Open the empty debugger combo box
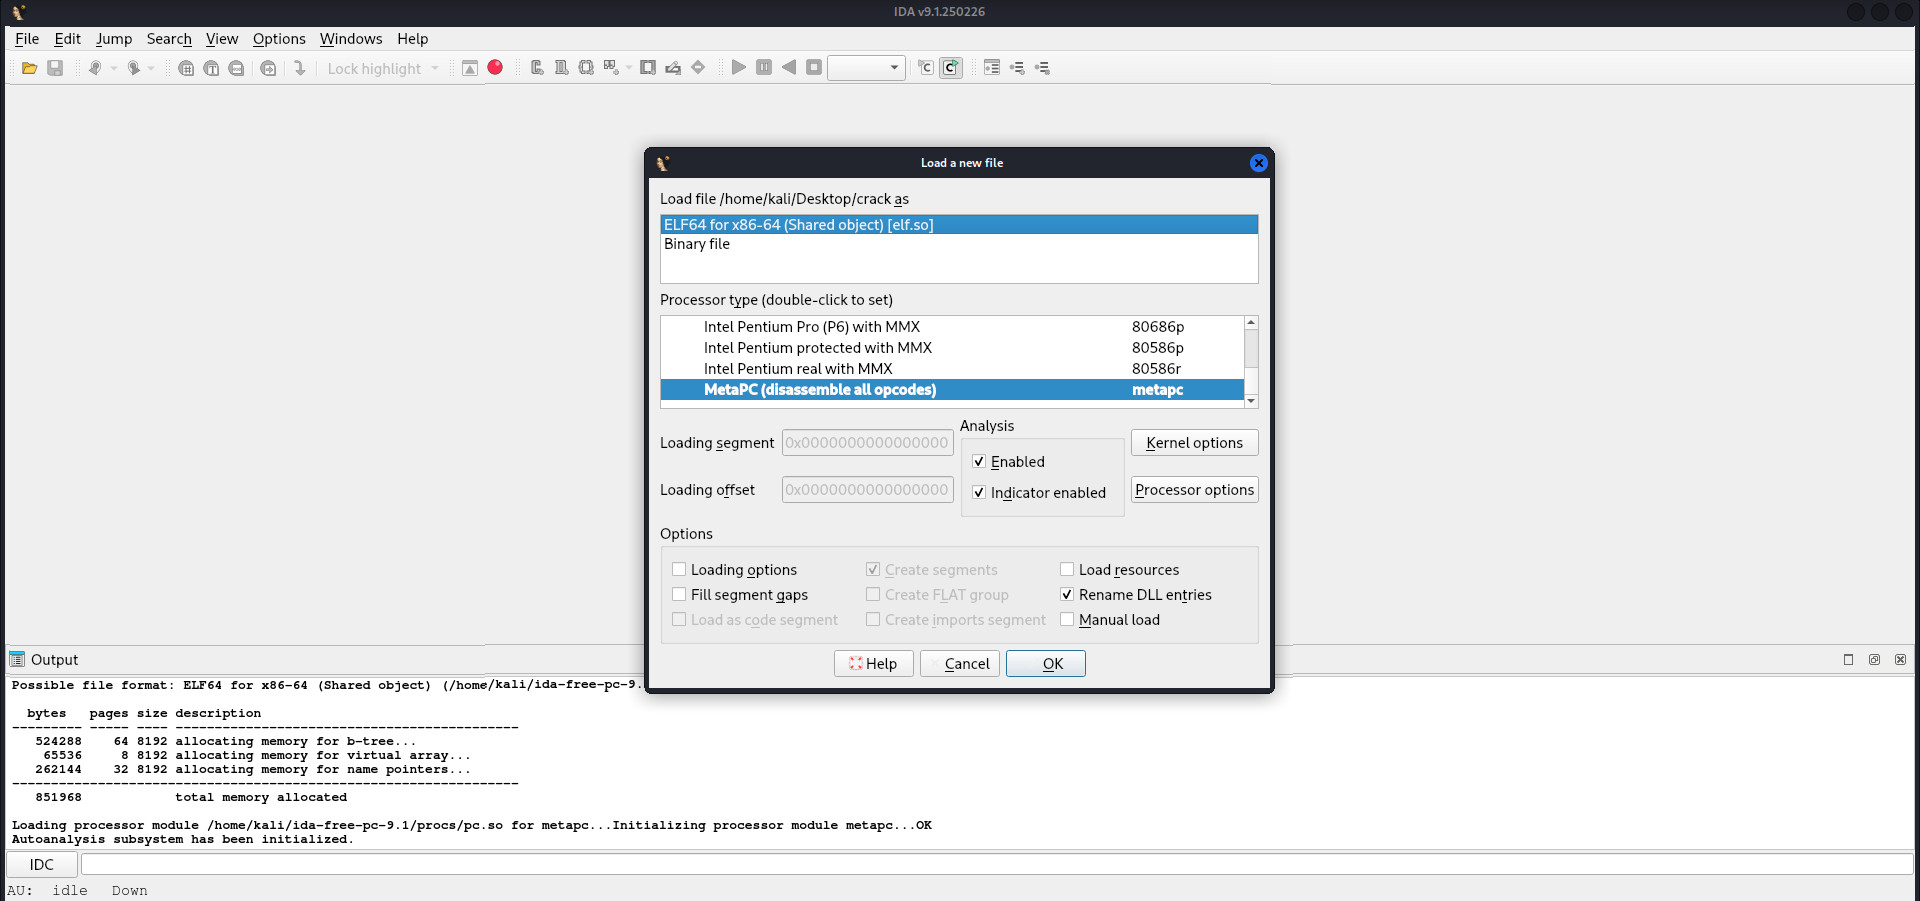The width and height of the screenshot is (1920, 901). [x=867, y=67]
